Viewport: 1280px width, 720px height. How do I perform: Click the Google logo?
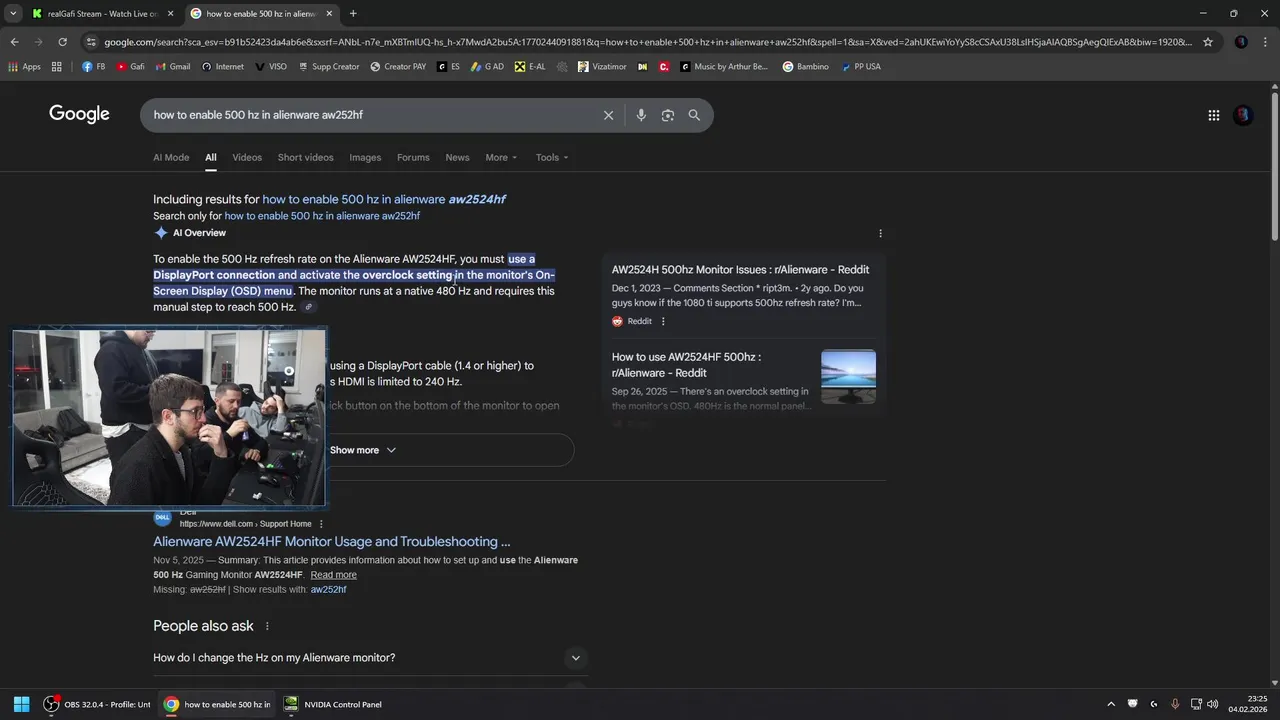point(79,115)
